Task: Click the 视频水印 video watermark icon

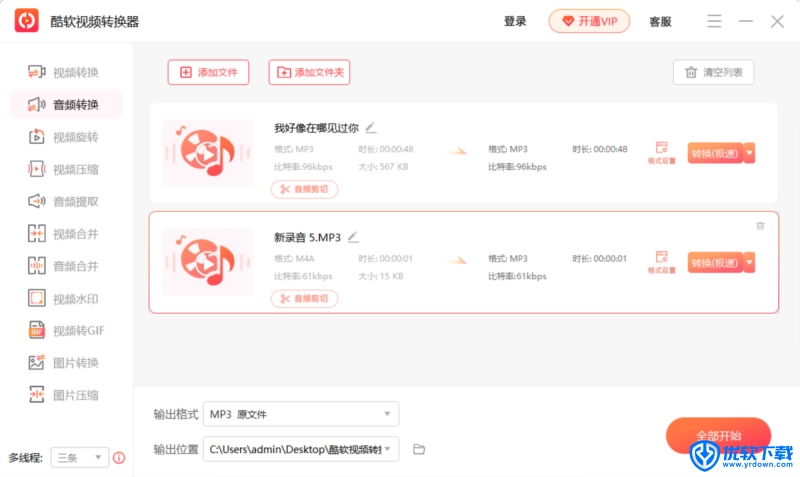Action: click(x=37, y=298)
